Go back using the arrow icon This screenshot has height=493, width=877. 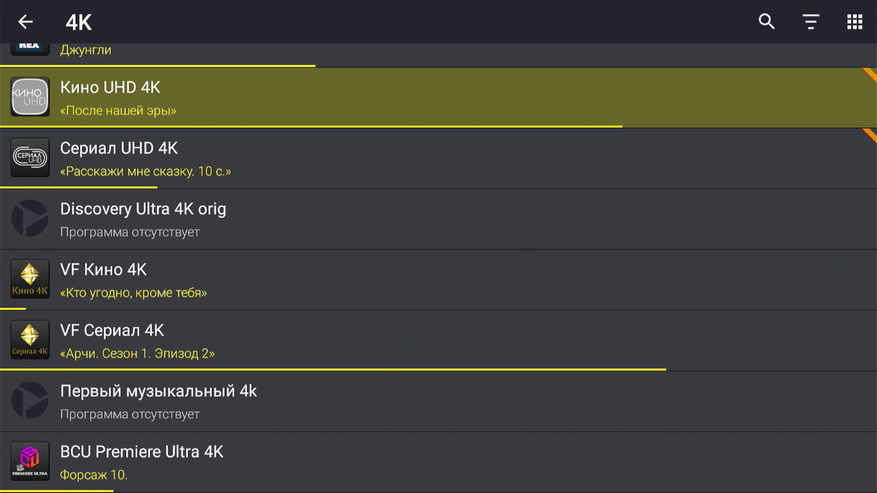coord(25,22)
